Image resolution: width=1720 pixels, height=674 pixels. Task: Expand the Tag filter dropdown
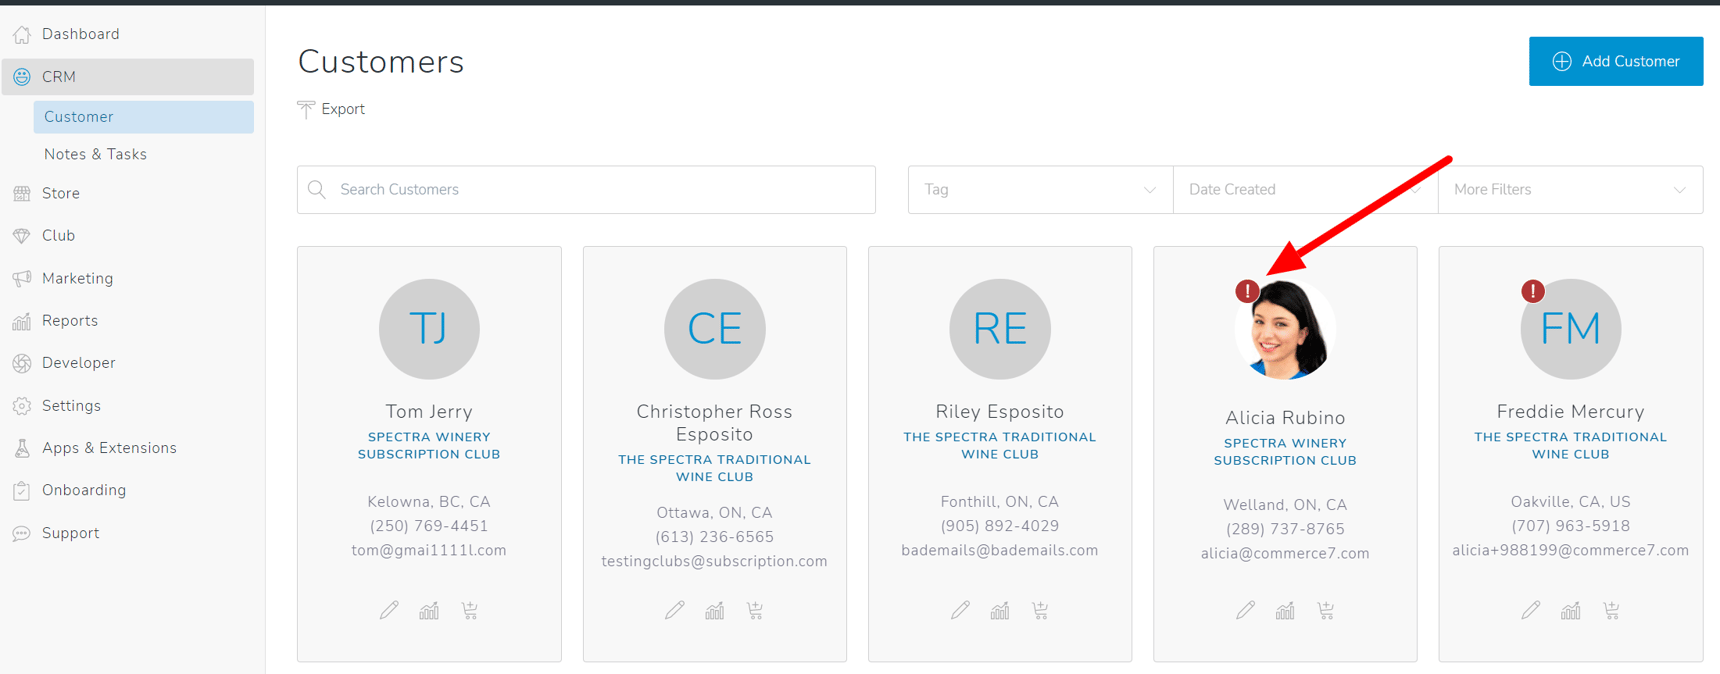coord(1040,190)
